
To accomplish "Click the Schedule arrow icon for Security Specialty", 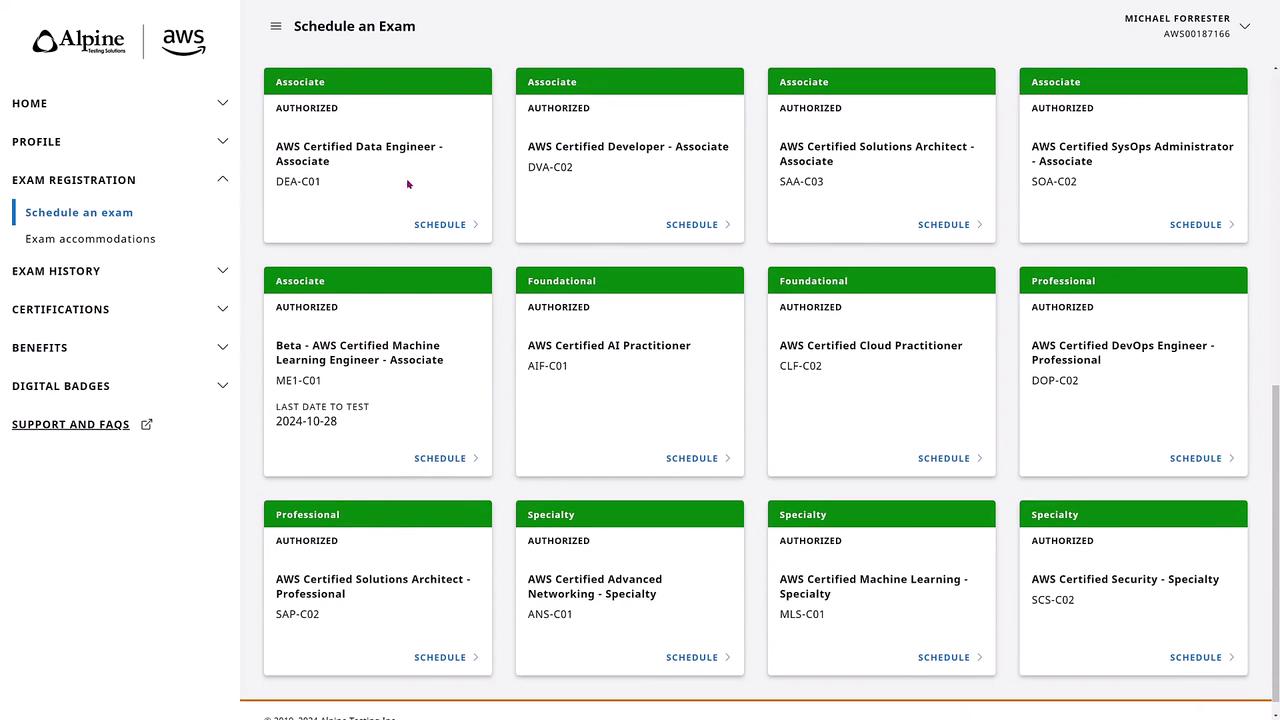I will (1232, 658).
